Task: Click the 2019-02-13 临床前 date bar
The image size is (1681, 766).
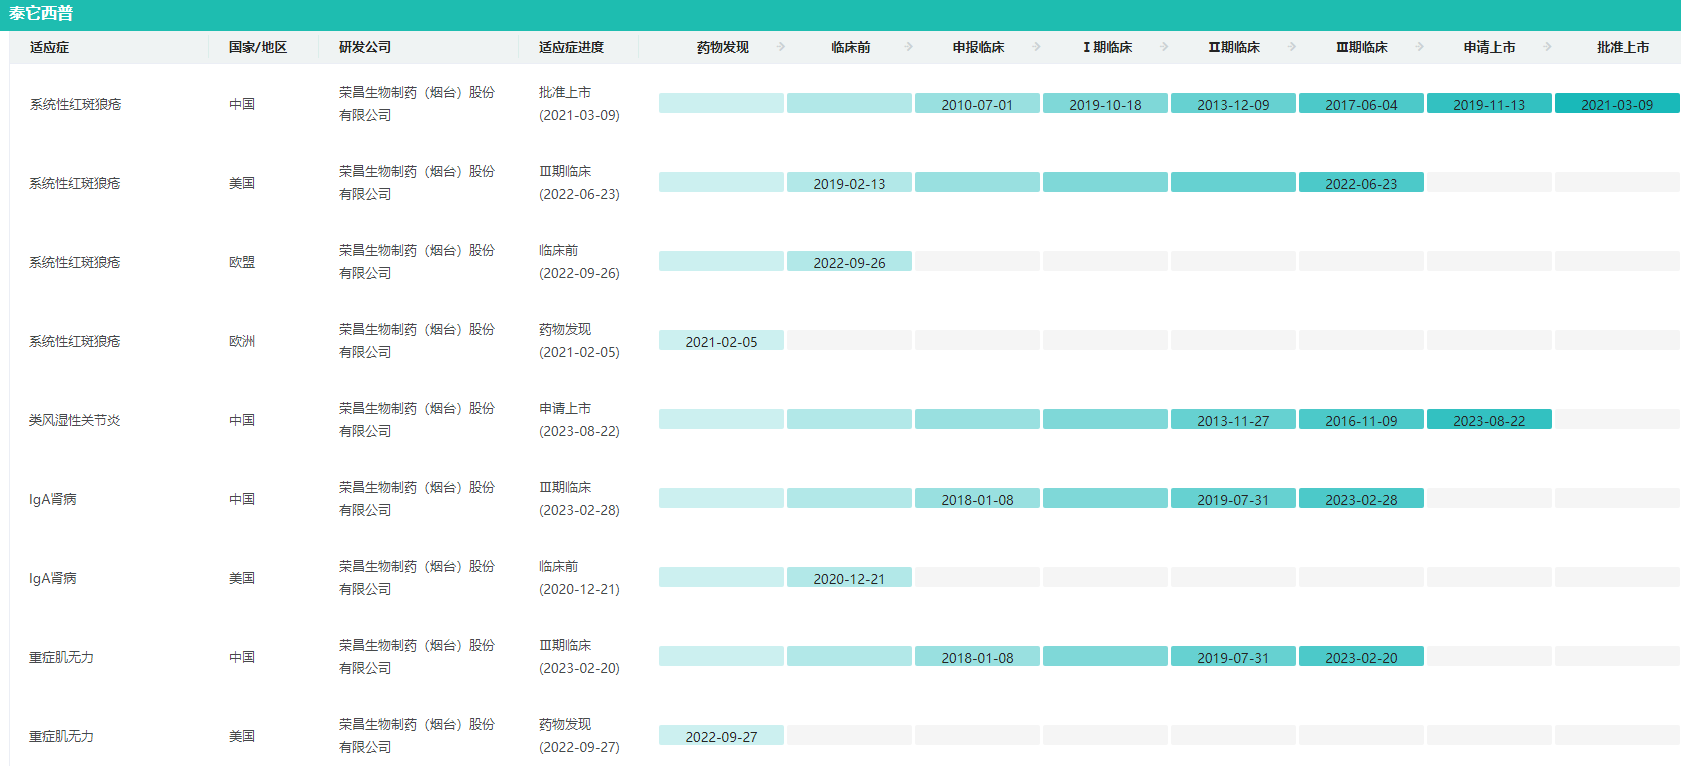Action: point(849,183)
